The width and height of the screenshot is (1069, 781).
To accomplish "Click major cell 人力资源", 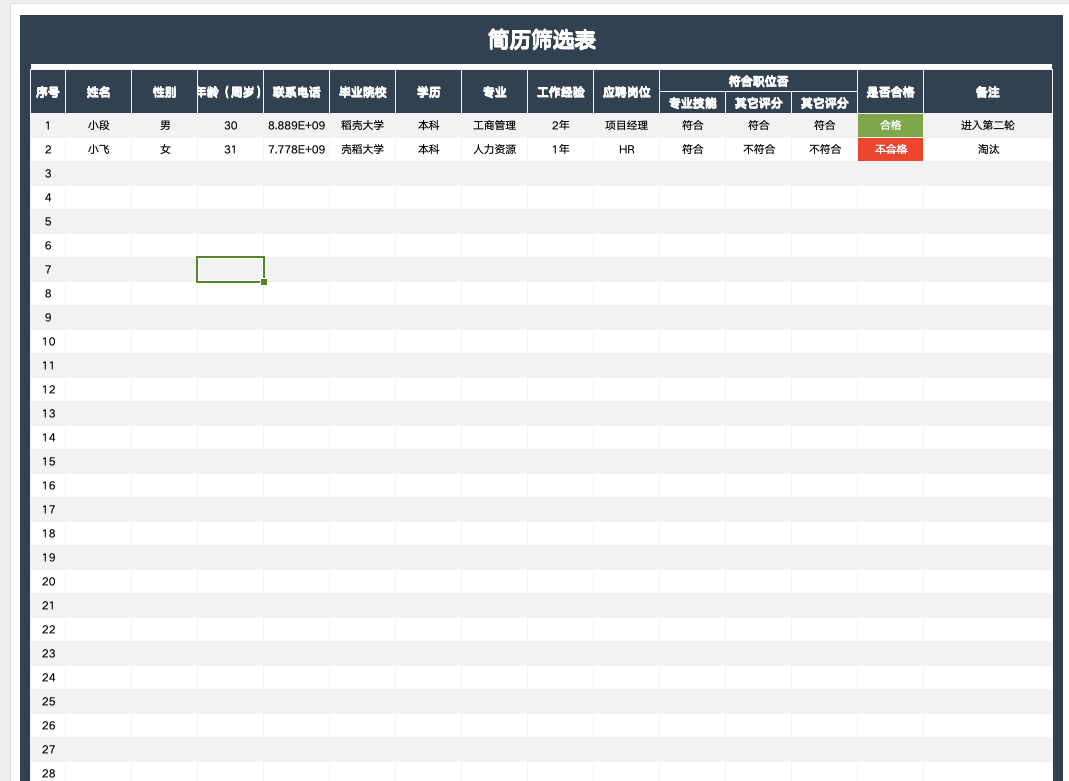I will point(495,149).
